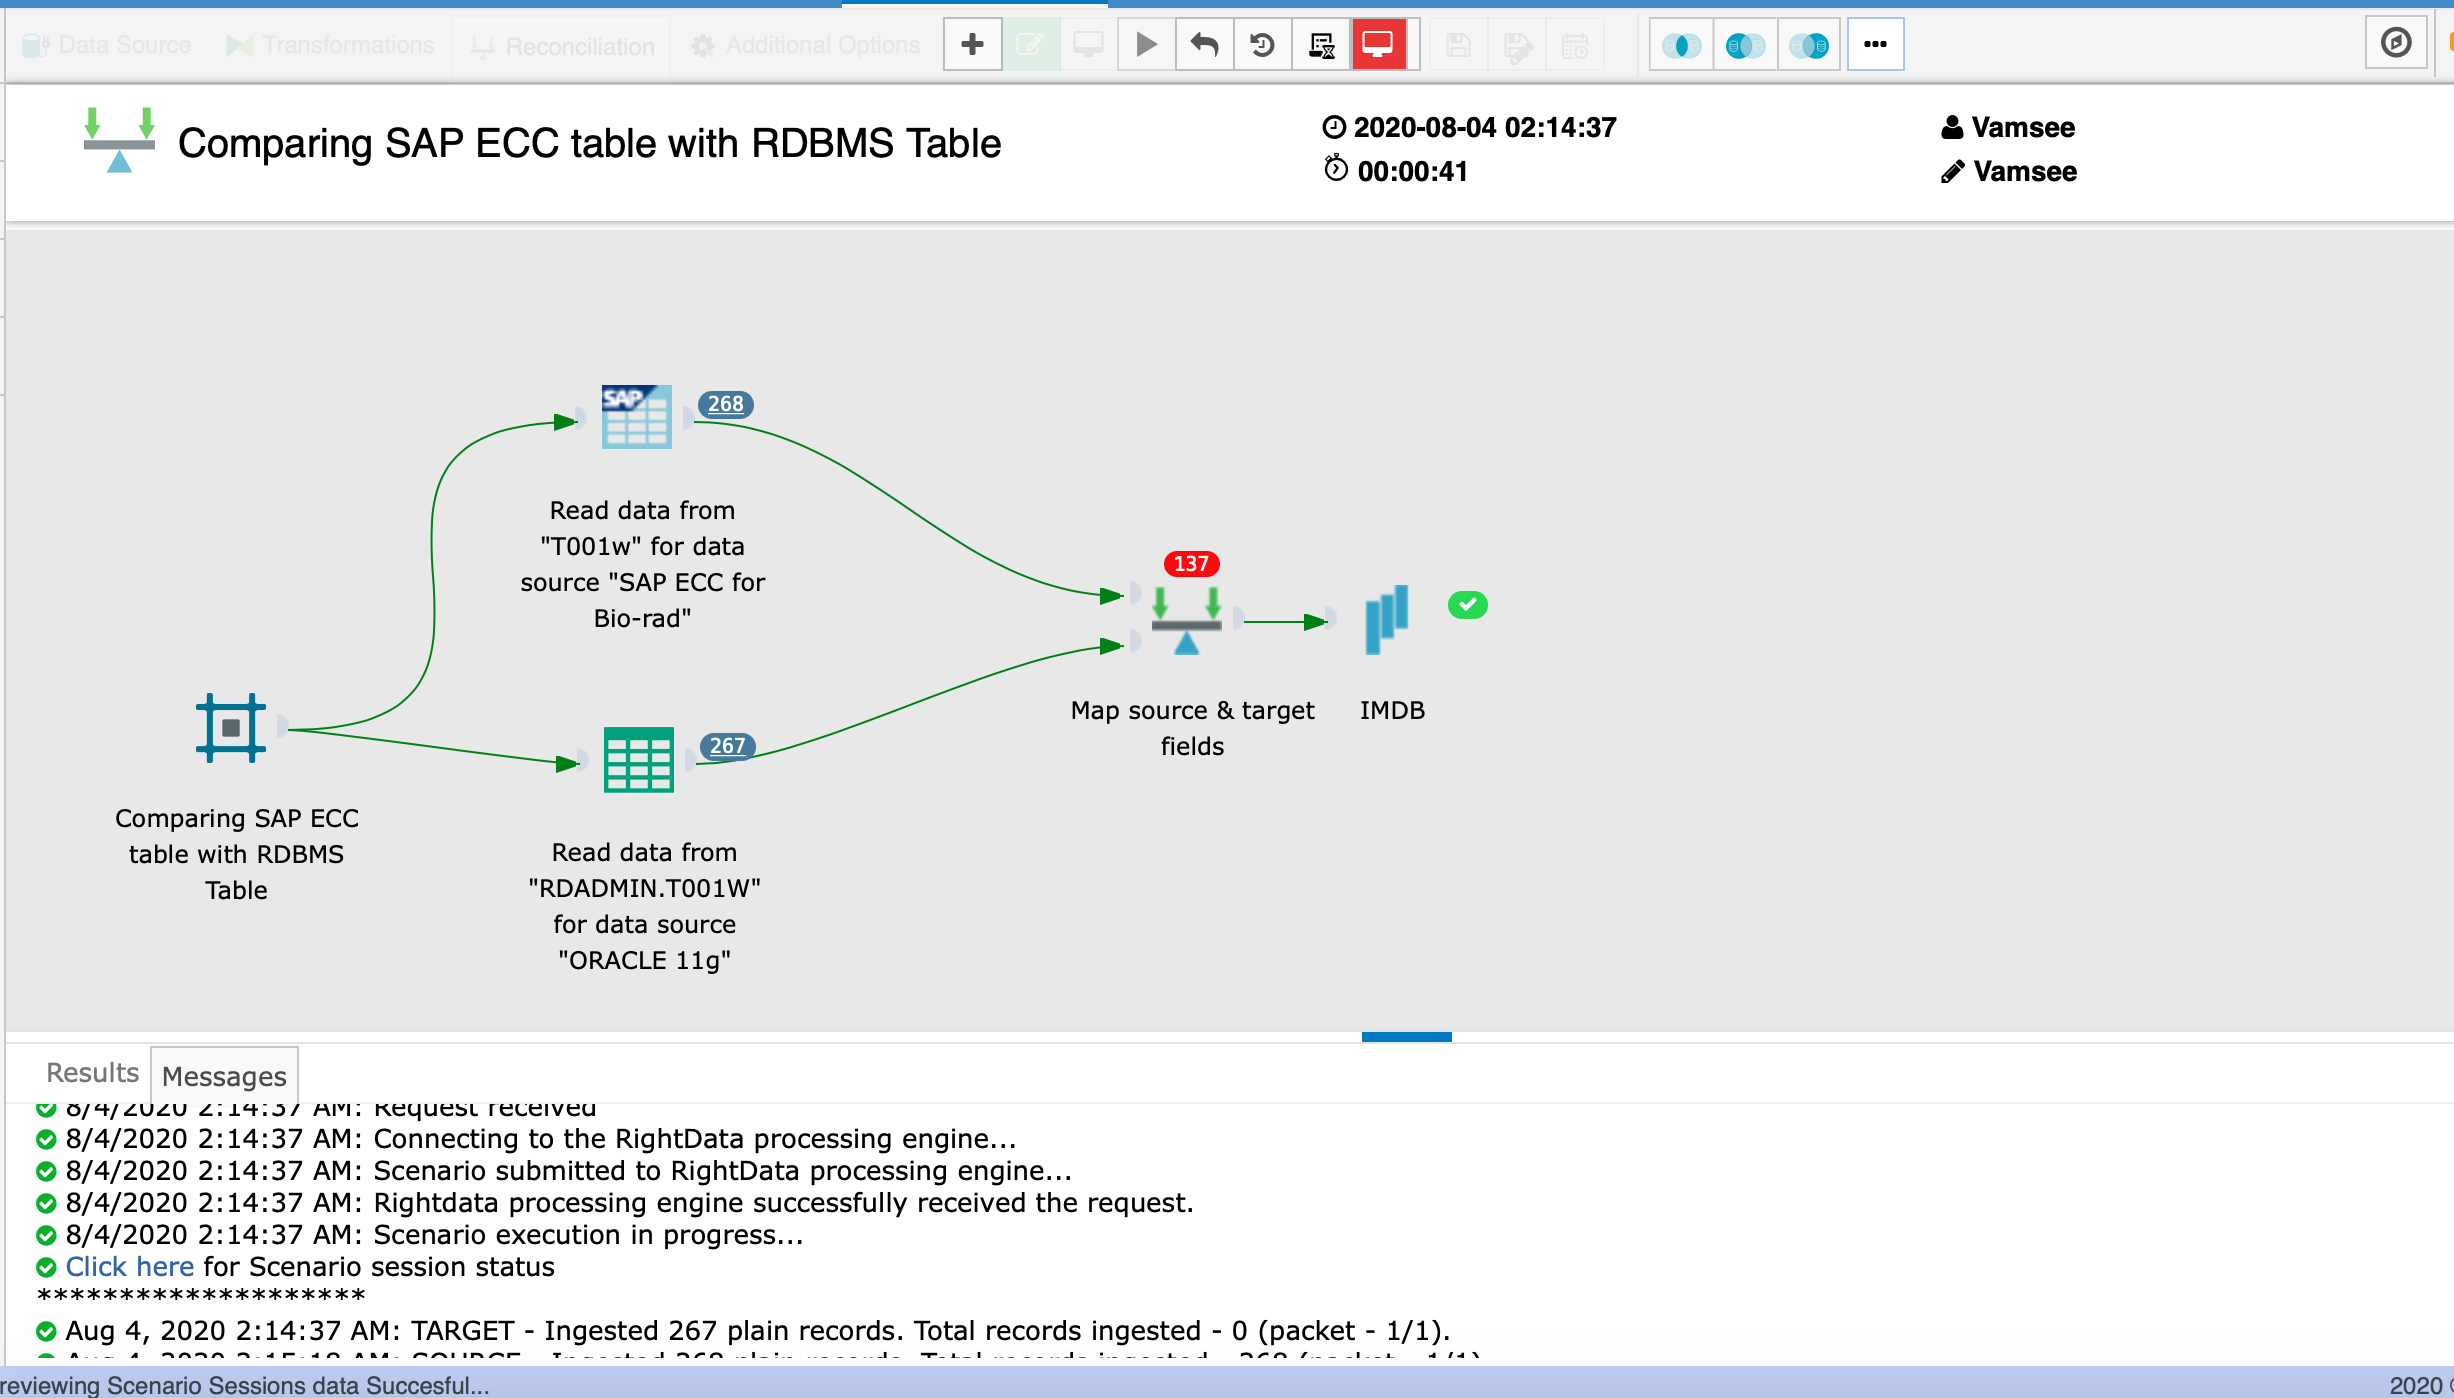Click the second Venn diagram icon
Viewport: 2454px width, 1398px height.
coord(1745,45)
